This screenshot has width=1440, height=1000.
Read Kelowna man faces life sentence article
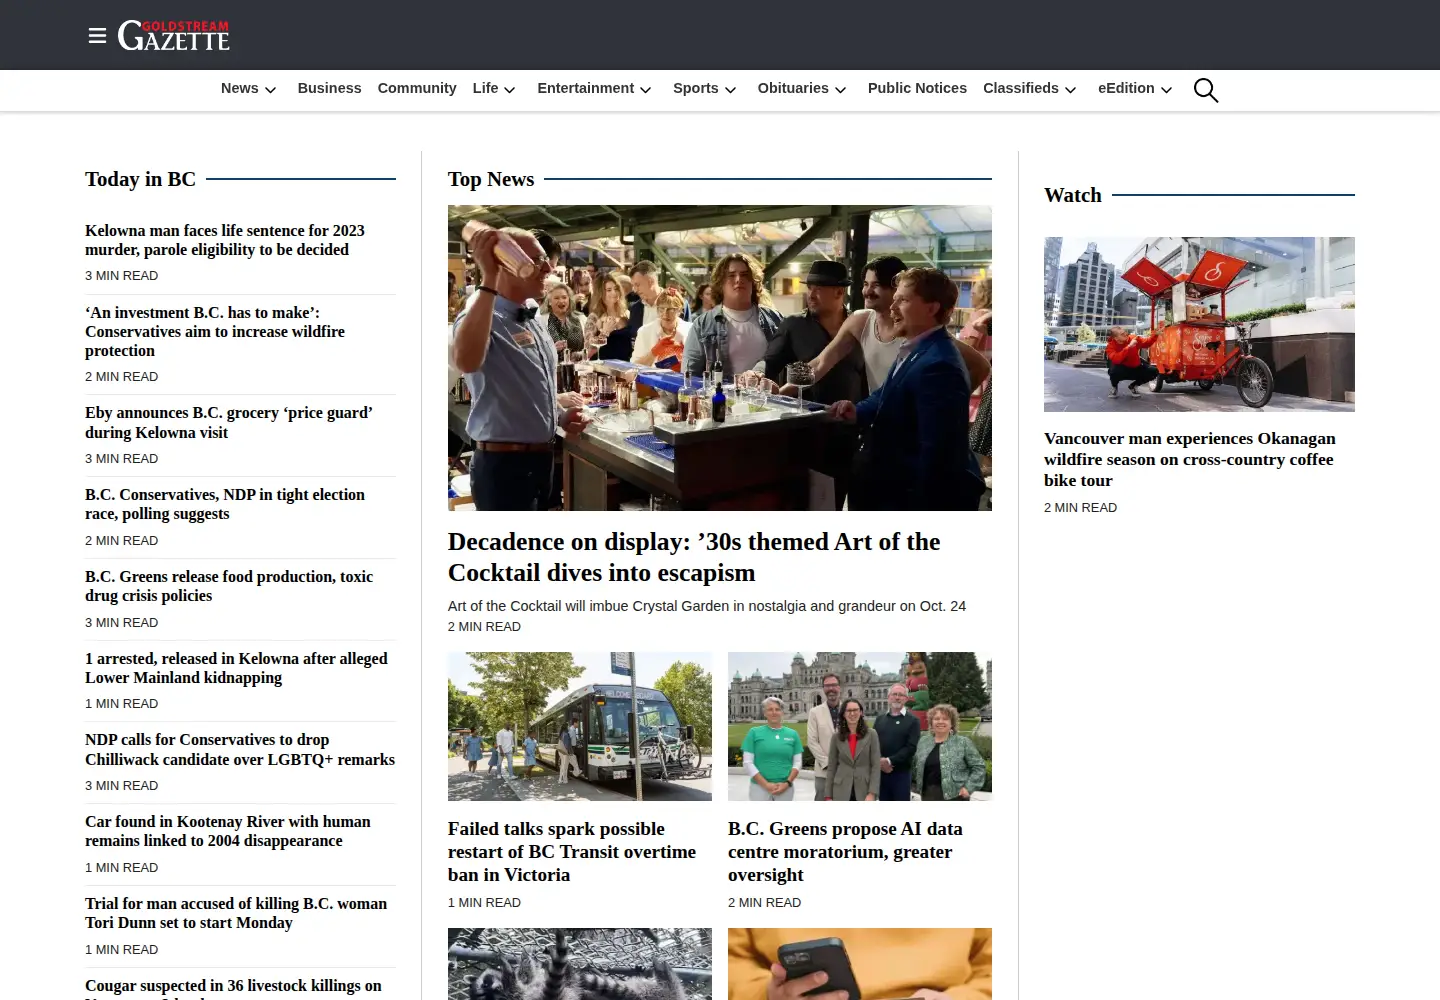(x=225, y=240)
